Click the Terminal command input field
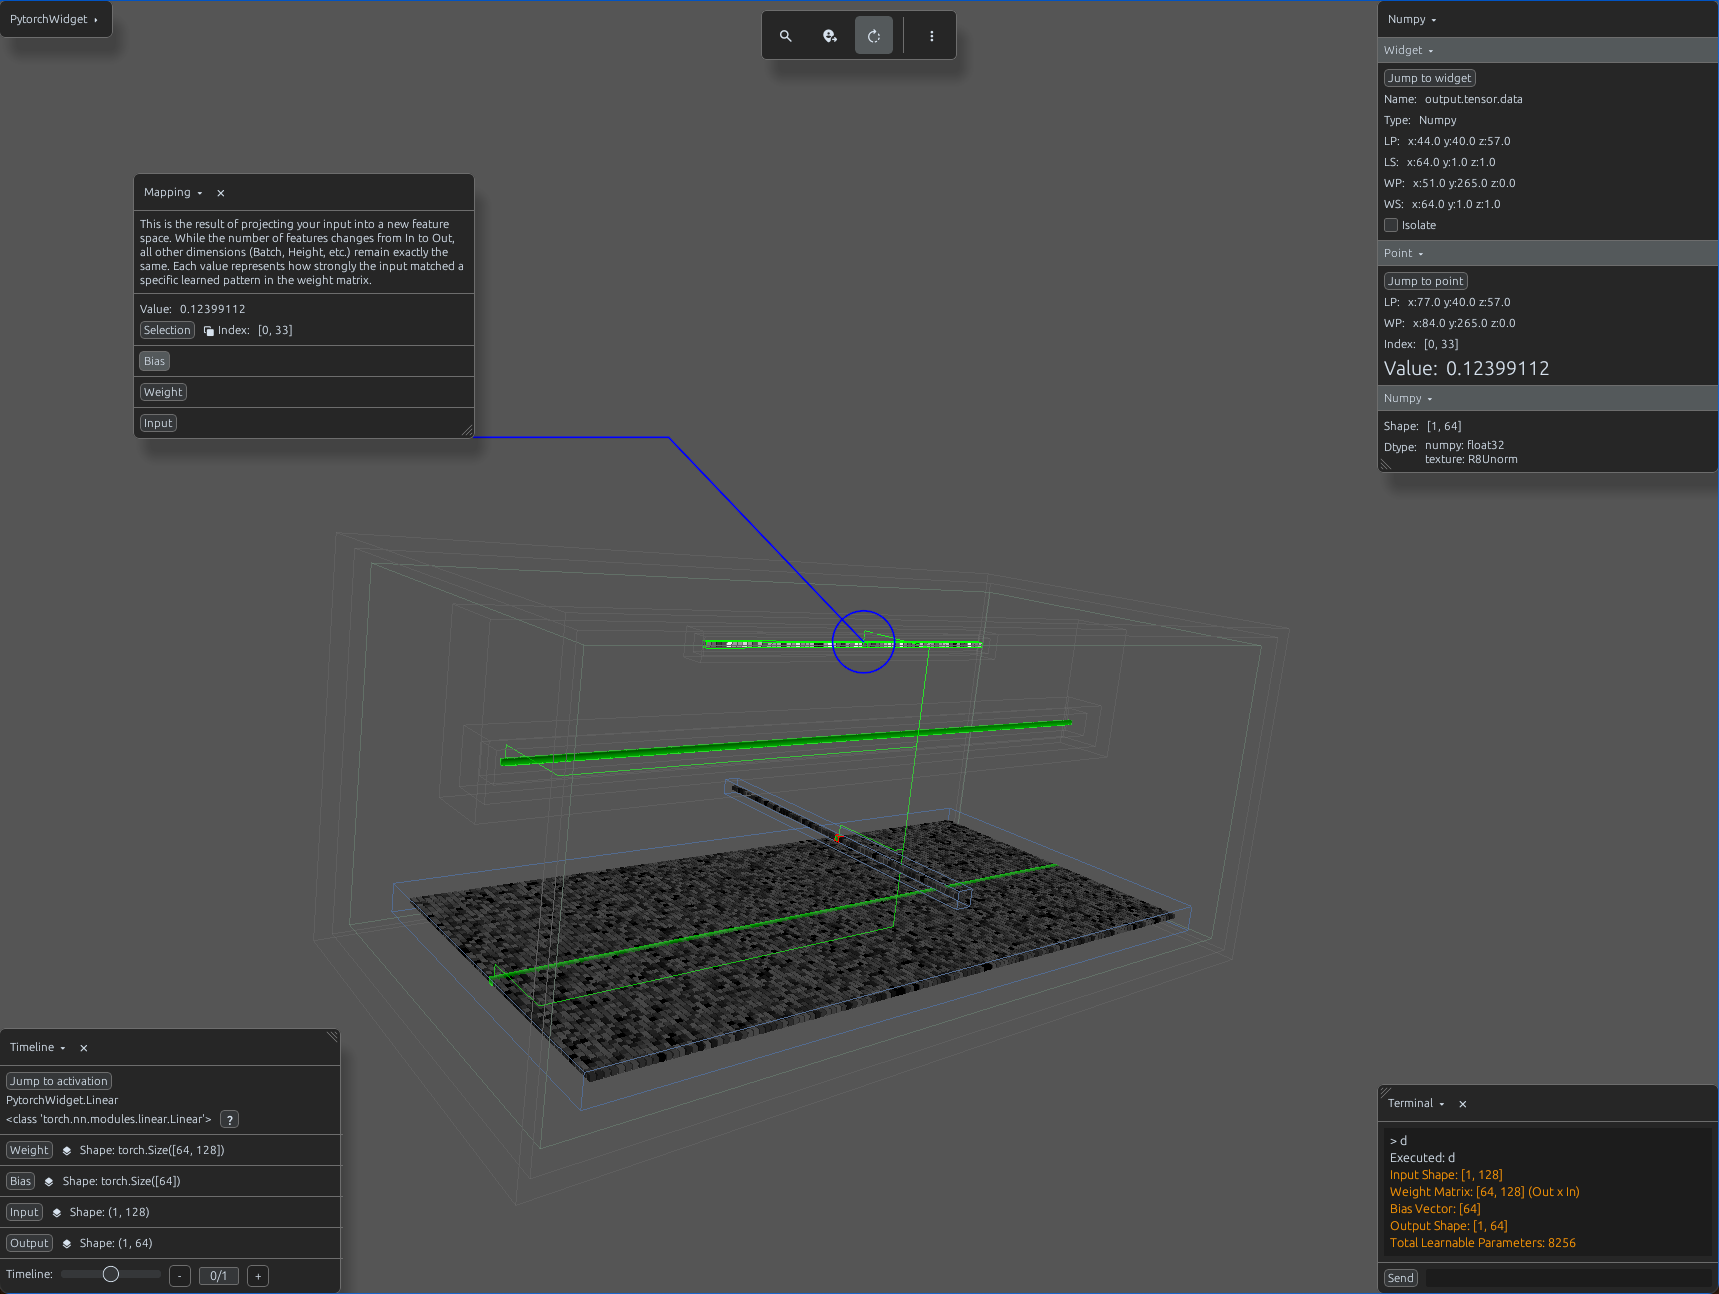Image resolution: width=1719 pixels, height=1294 pixels. [x=1568, y=1278]
